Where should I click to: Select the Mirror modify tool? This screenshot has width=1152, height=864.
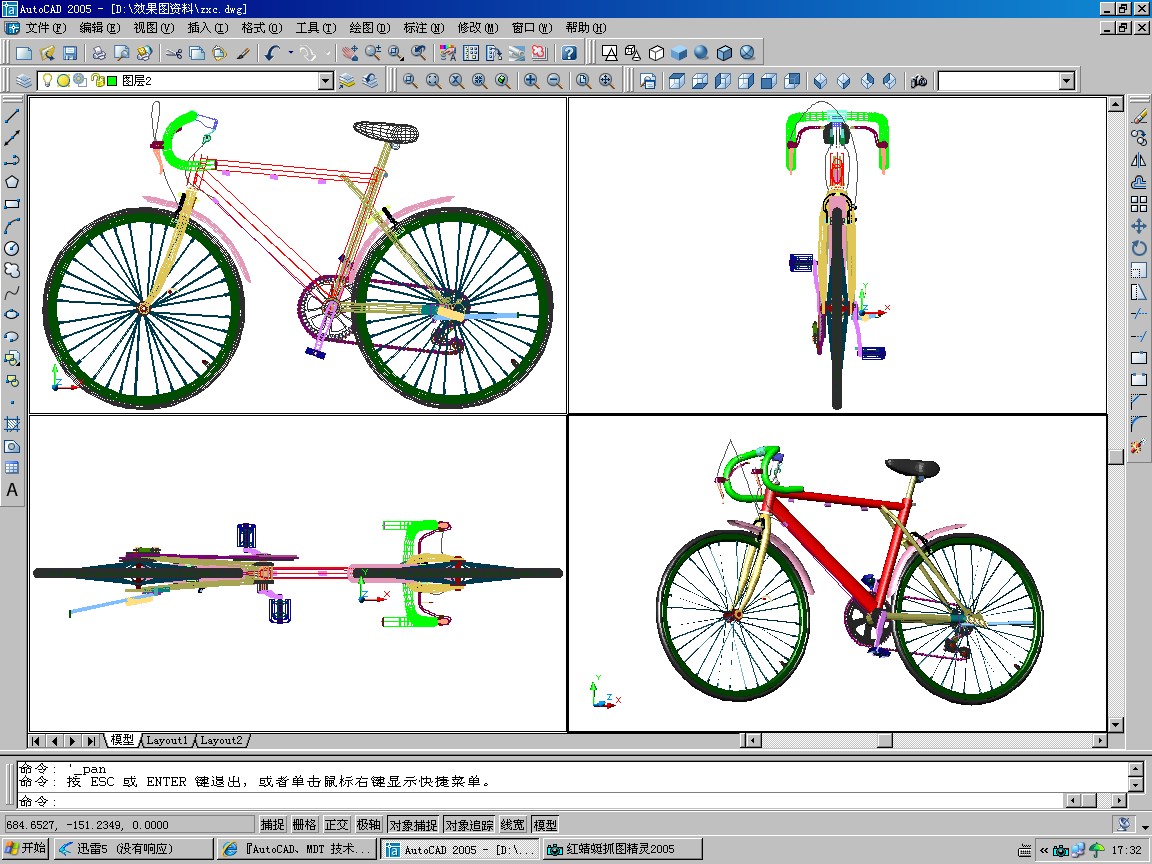point(1139,160)
